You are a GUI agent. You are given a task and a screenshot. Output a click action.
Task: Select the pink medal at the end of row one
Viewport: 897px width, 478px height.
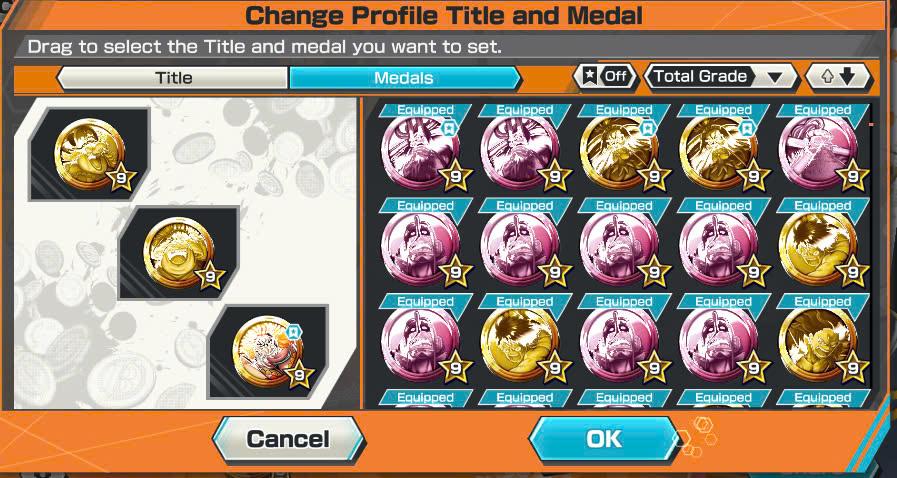click(818, 153)
